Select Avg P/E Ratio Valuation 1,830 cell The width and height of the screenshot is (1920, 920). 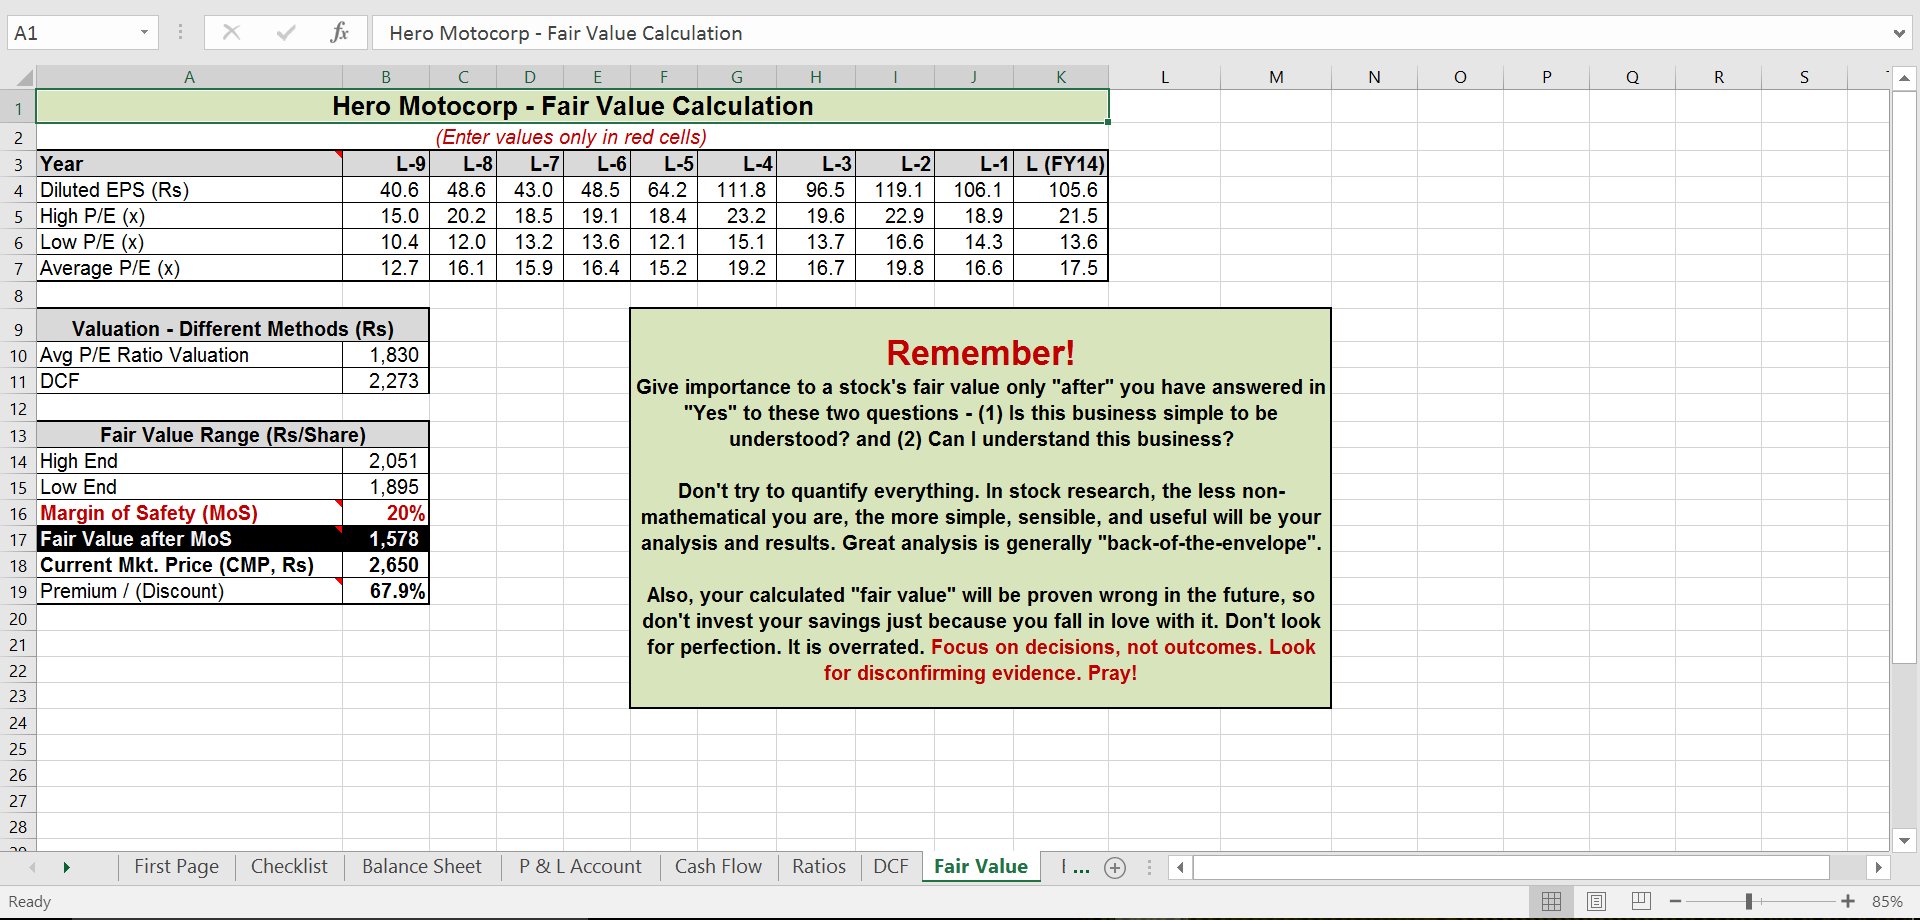click(386, 355)
